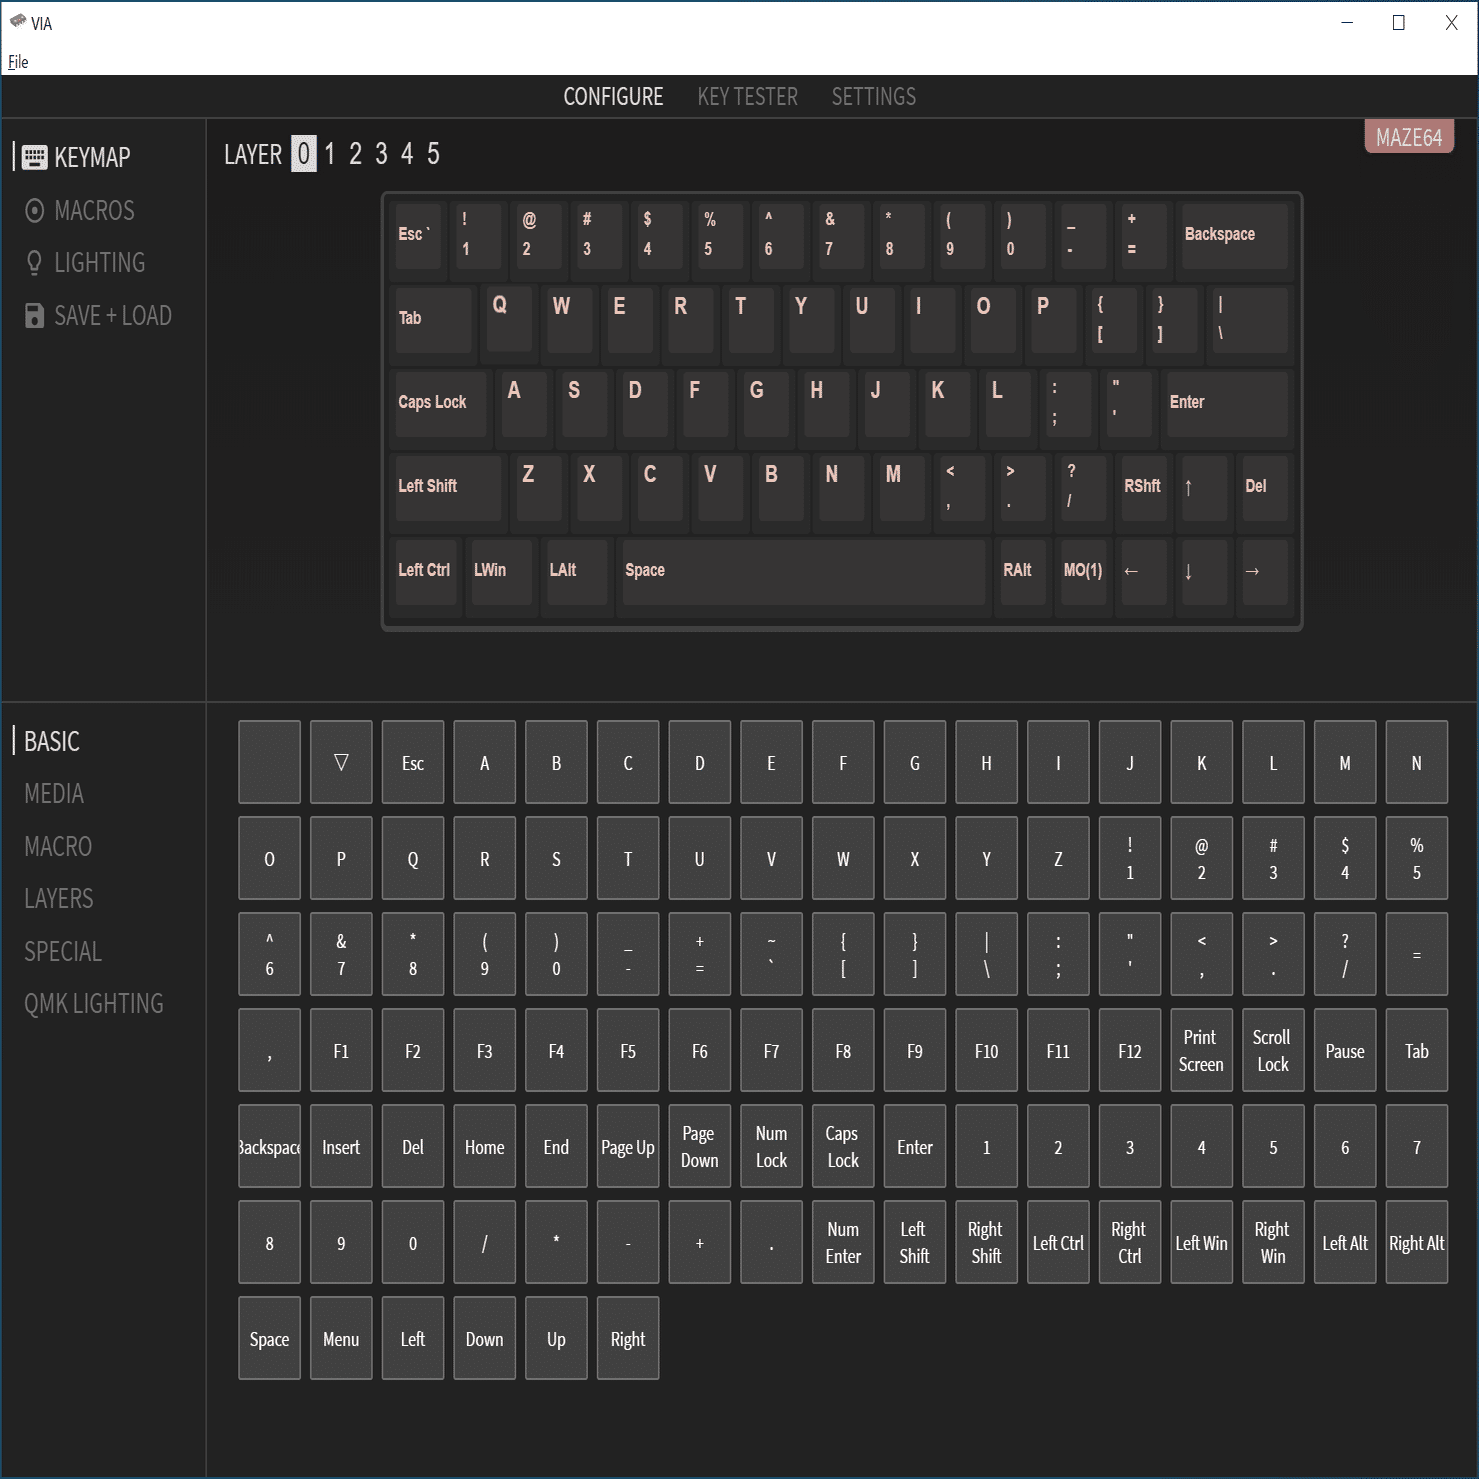This screenshot has width=1479, height=1479.
Task: Choose the Right Win keycode
Action: click(x=1273, y=1242)
